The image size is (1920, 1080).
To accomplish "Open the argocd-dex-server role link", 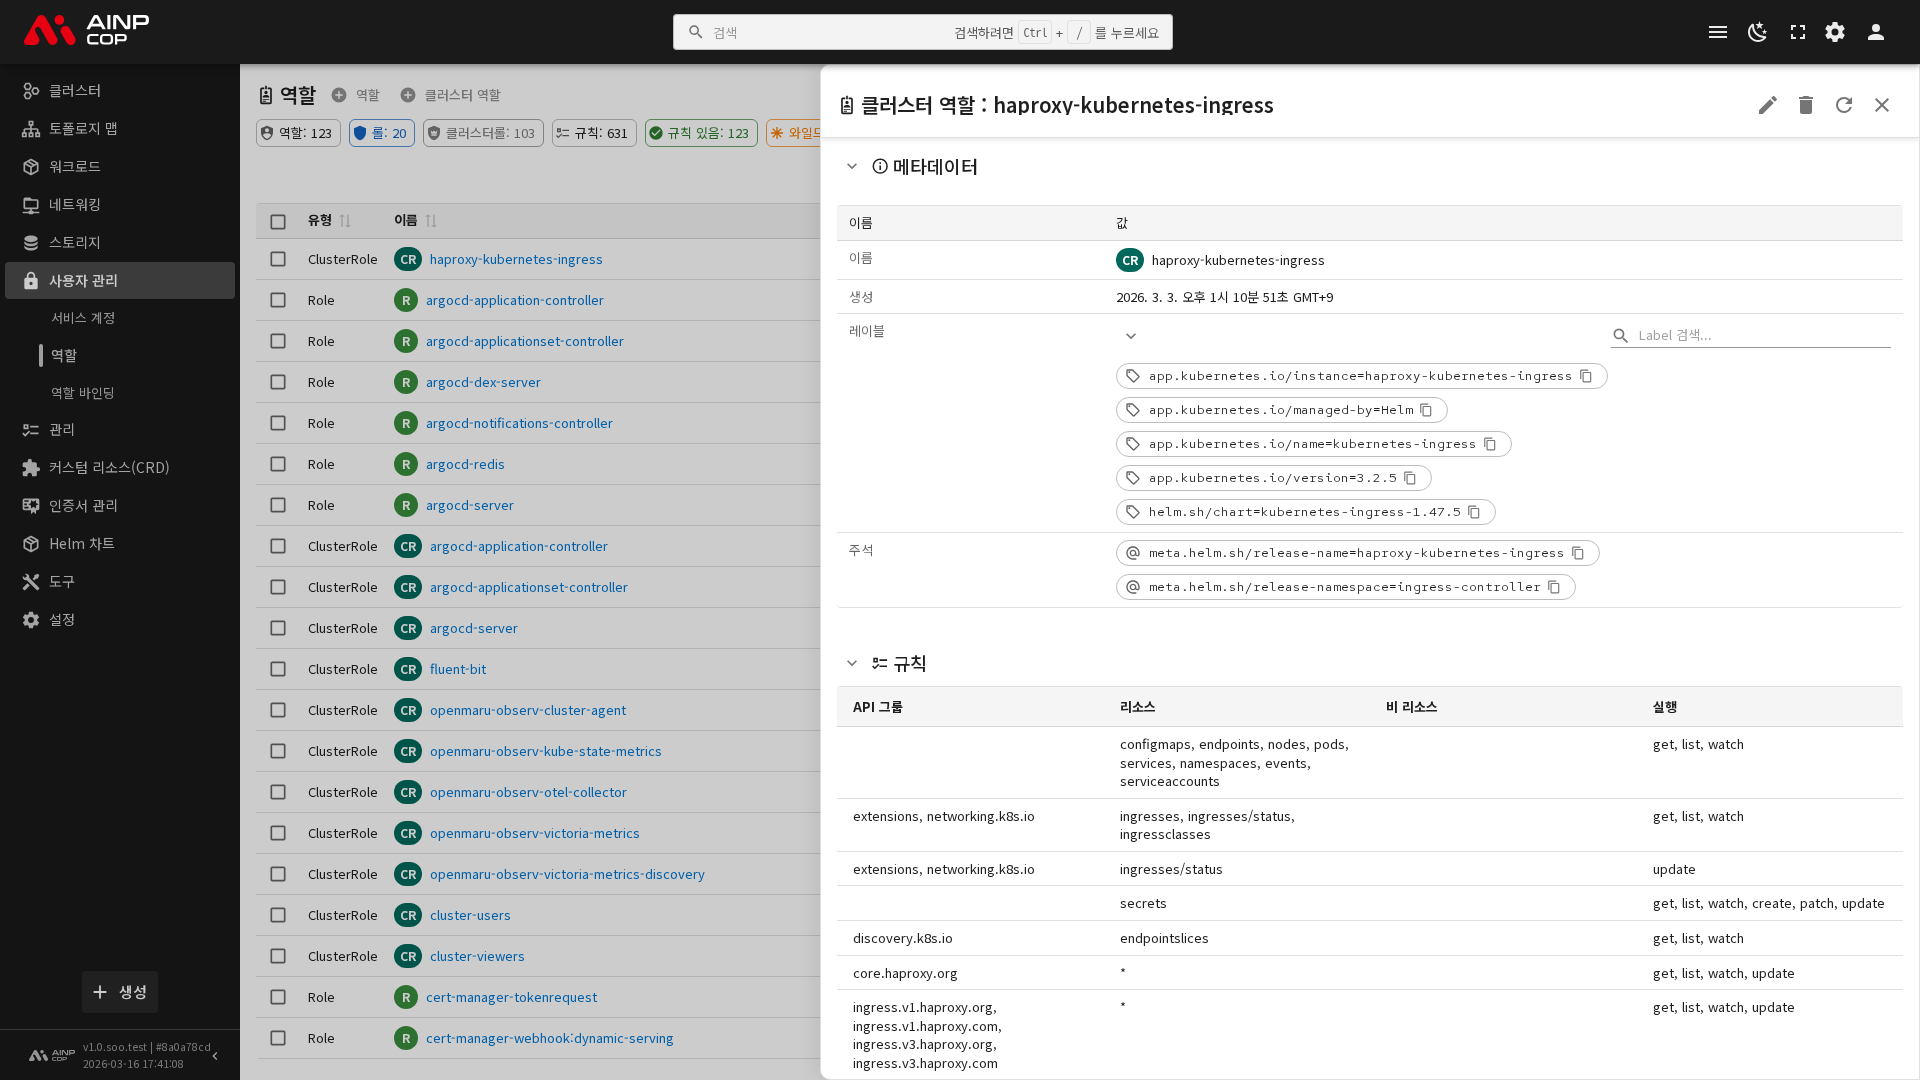I will click(x=483, y=382).
